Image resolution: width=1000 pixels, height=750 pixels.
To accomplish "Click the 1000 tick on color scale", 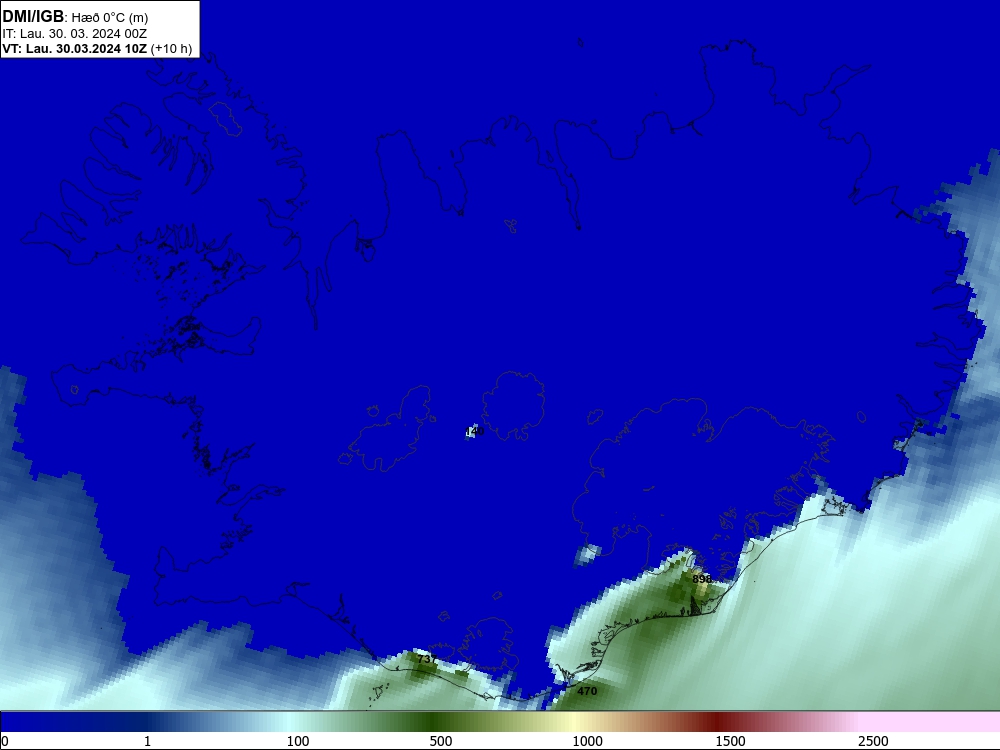I will [x=587, y=741].
